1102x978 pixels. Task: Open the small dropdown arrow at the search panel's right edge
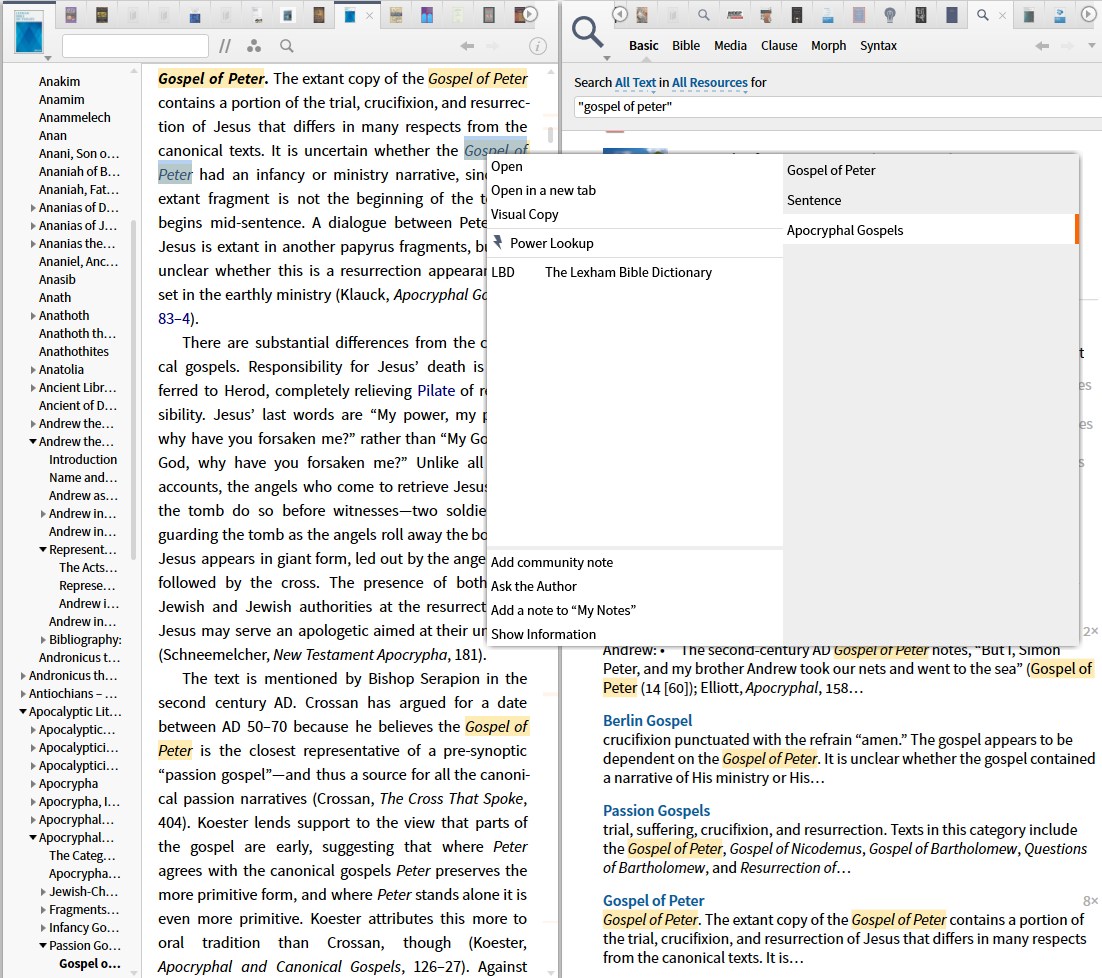[x=1091, y=46]
